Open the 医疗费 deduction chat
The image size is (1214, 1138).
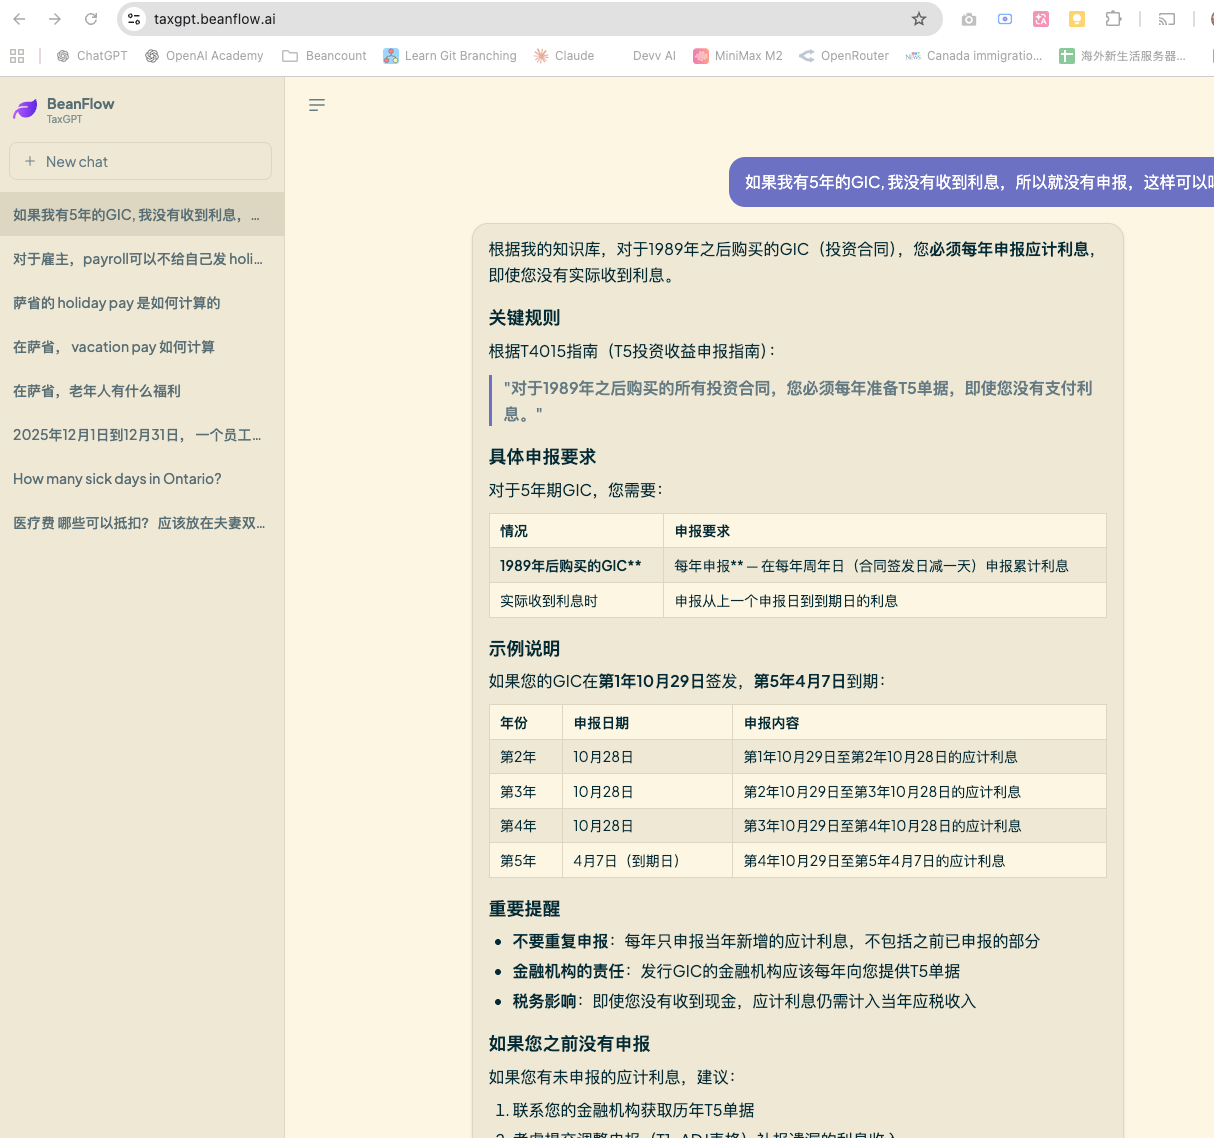[139, 523]
